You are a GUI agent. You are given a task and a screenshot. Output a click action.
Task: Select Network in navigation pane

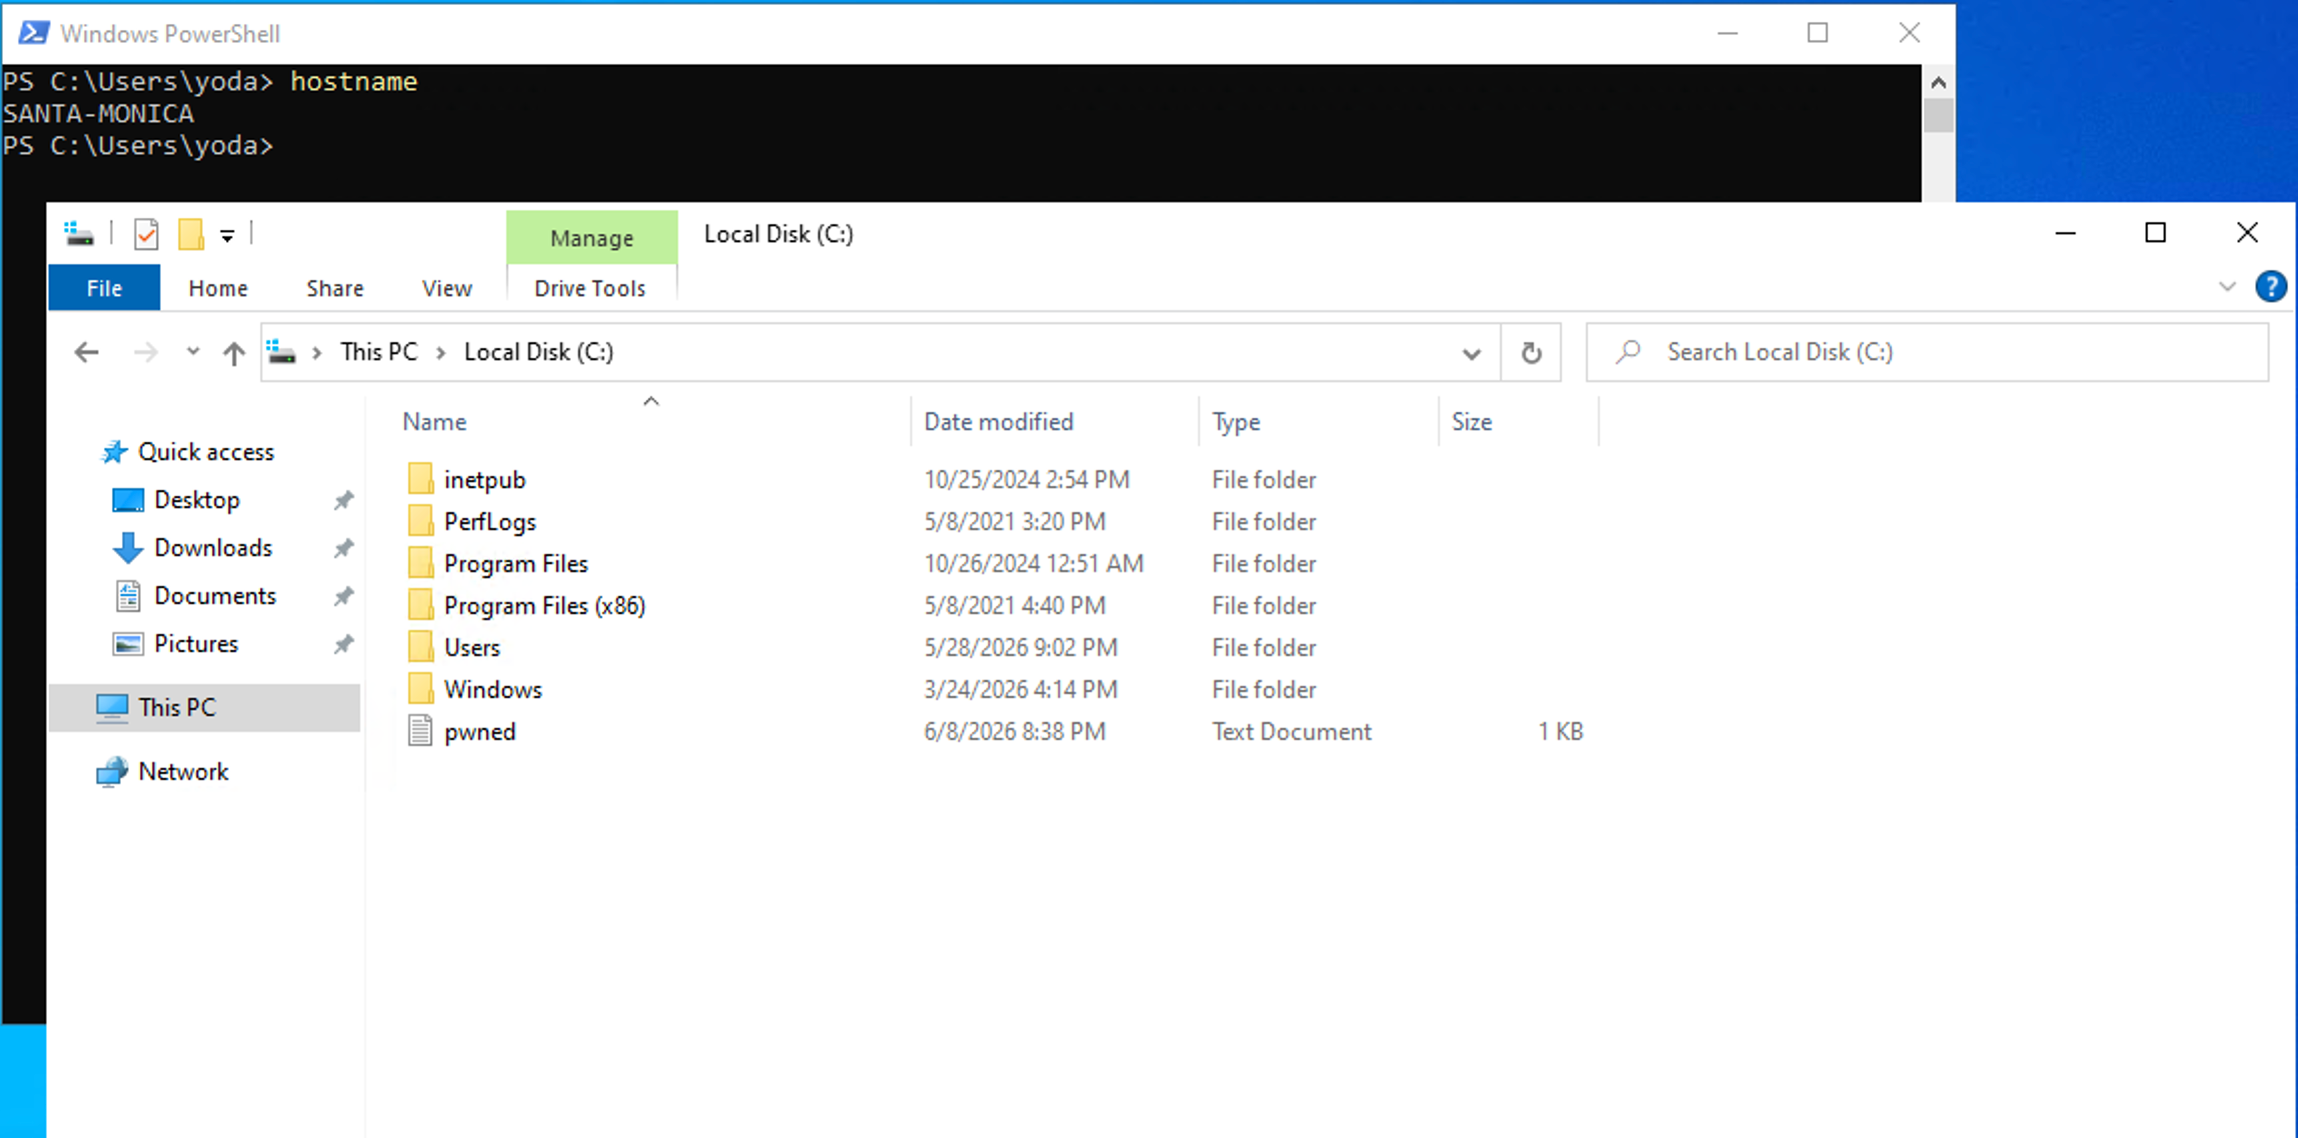pyautogui.click(x=183, y=772)
